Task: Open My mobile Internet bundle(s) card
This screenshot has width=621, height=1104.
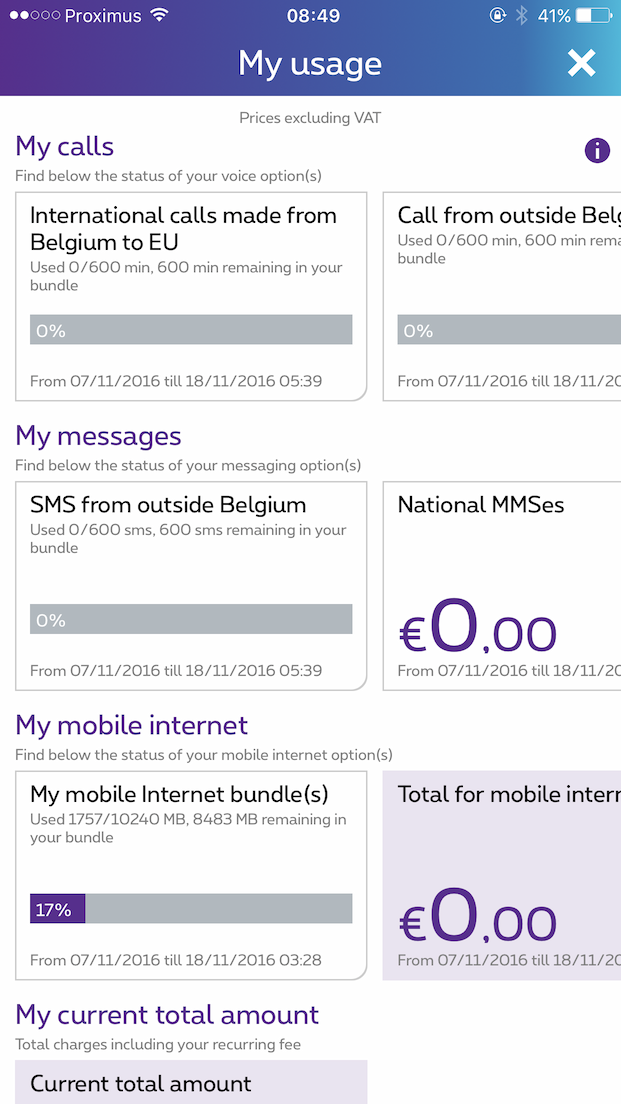Action: pos(191,875)
